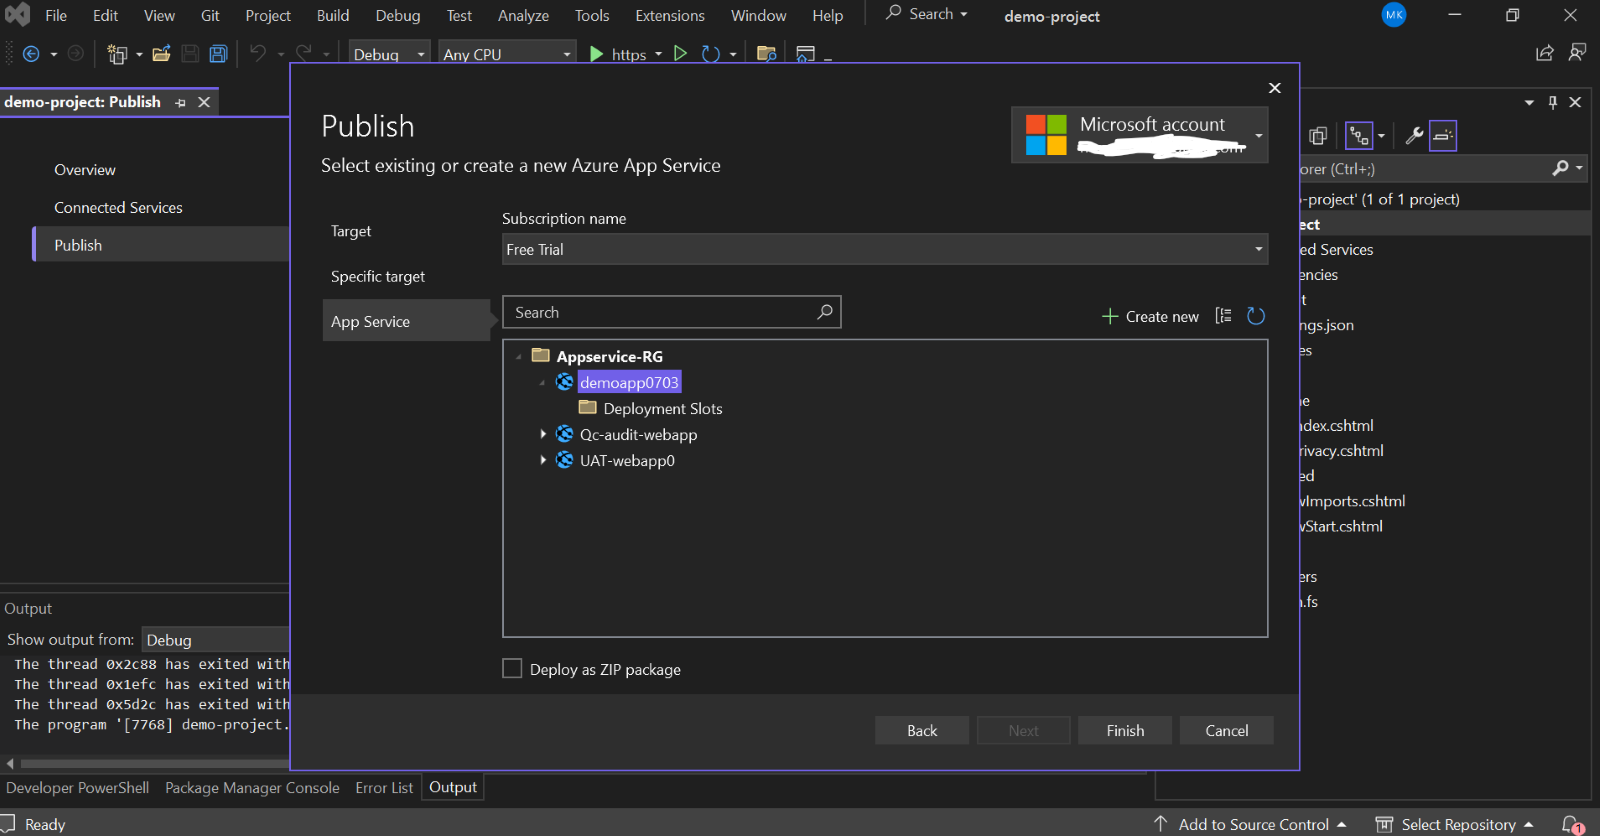Open the Subscription name Free Trial dropdown
1600x836 pixels.
pyautogui.click(x=884, y=249)
